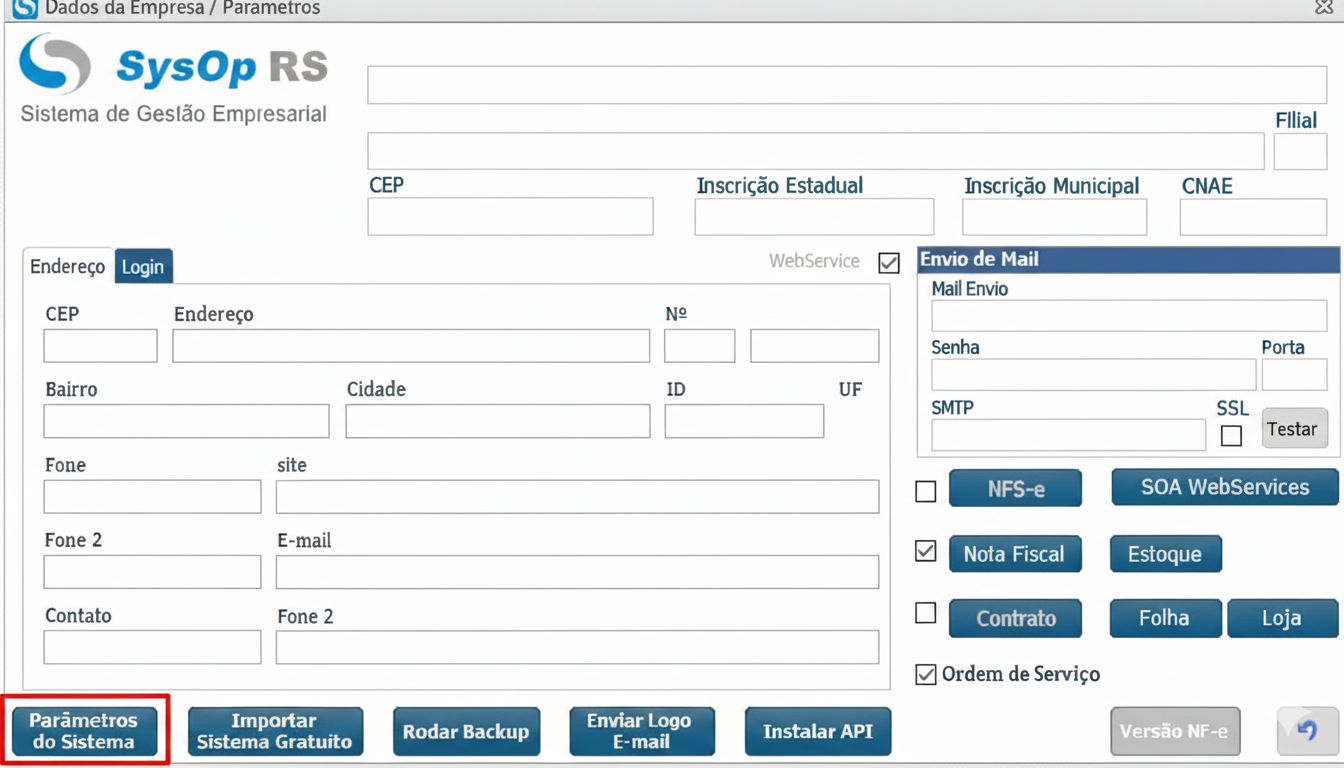The image size is (1344, 768).
Task: Uncheck the Nota Fiscal checkbox
Action: point(926,551)
